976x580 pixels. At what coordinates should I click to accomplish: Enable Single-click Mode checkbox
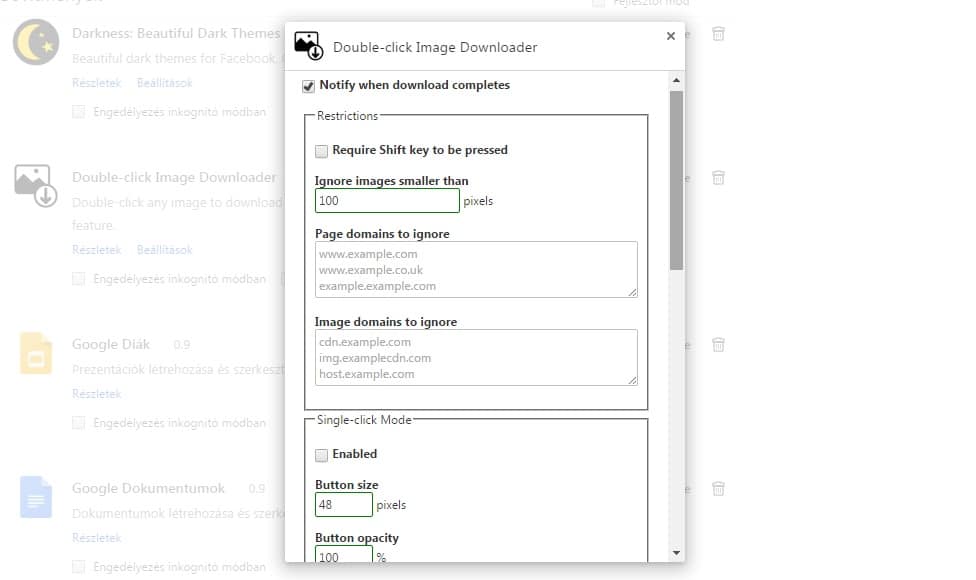tap(321, 455)
